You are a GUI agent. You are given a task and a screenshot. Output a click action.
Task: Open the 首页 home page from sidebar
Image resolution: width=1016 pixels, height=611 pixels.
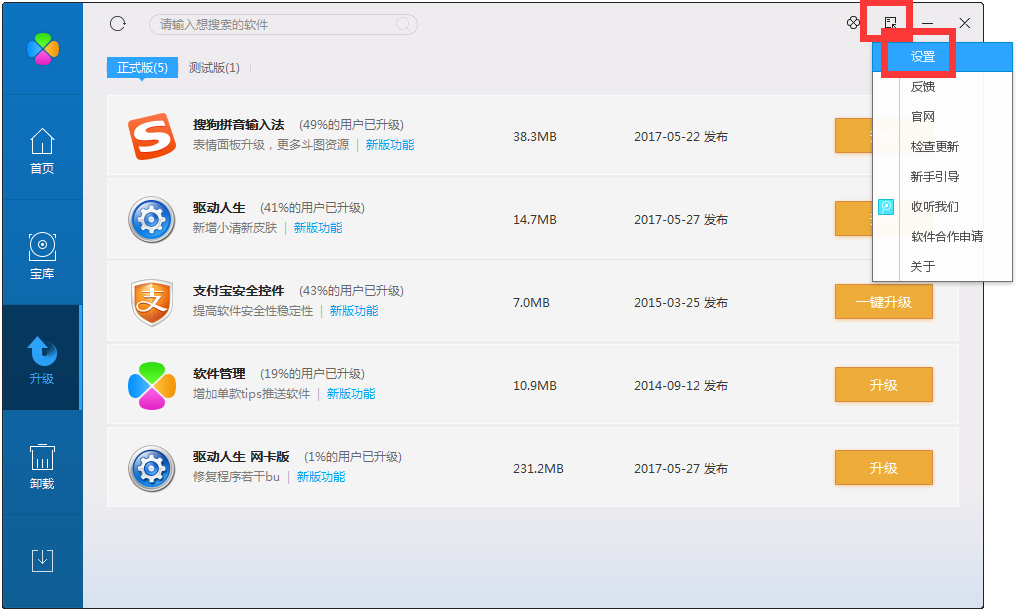(x=42, y=150)
